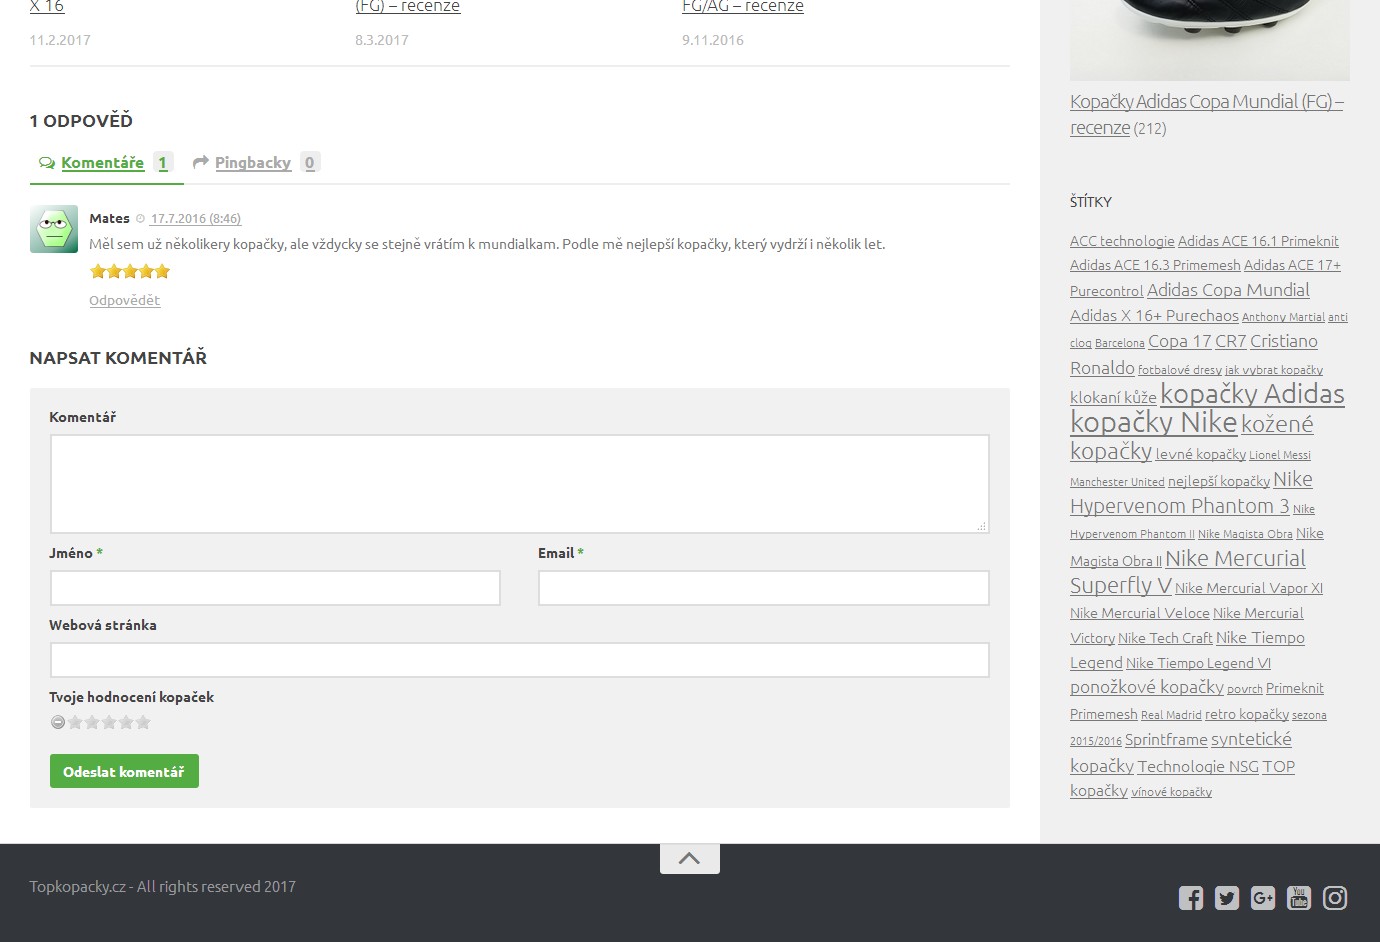Open the Nike Hypervenom Phantom II tag

click(1193, 521)
